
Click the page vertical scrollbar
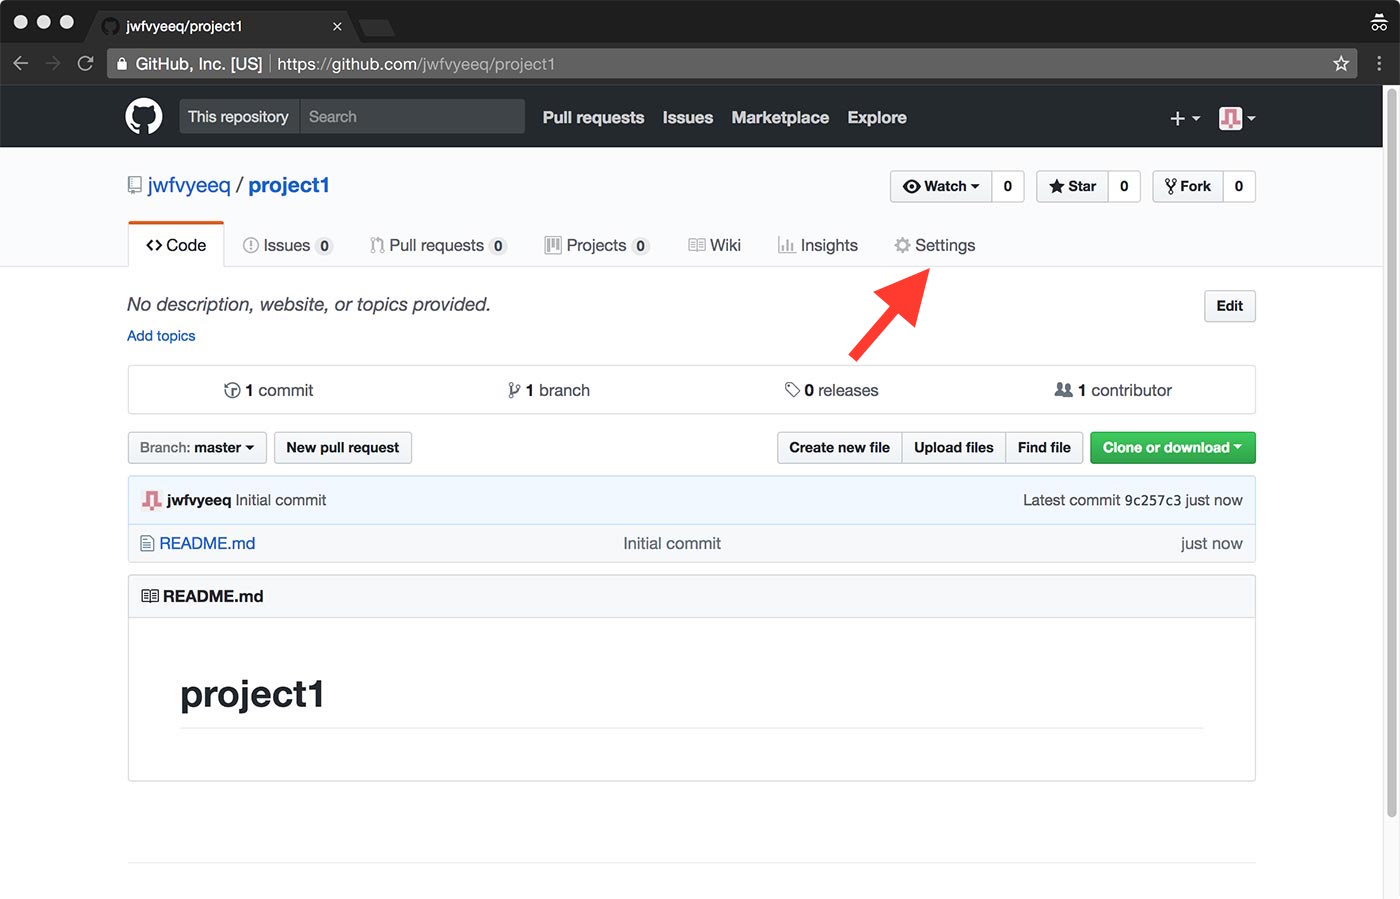(1391, 452)
